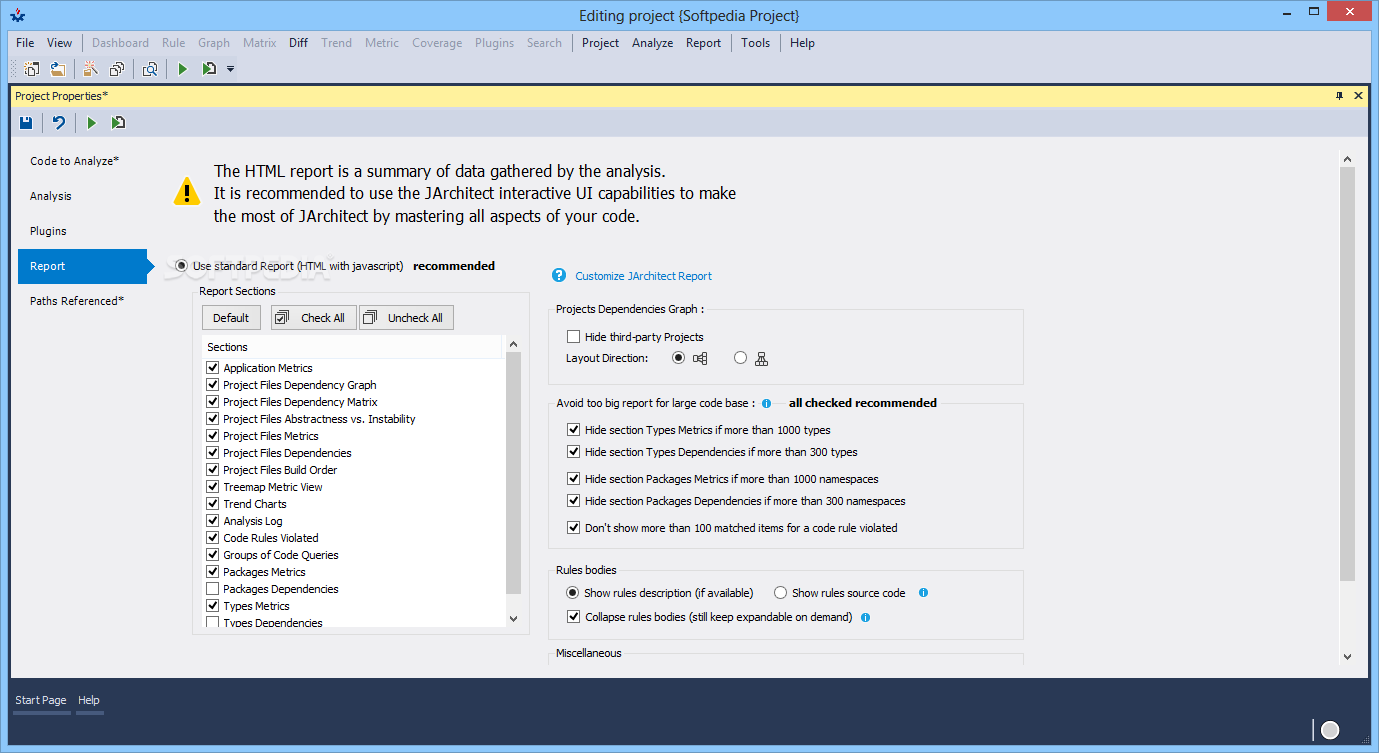Select Use standard Report radio button

(x=181, y=266)
